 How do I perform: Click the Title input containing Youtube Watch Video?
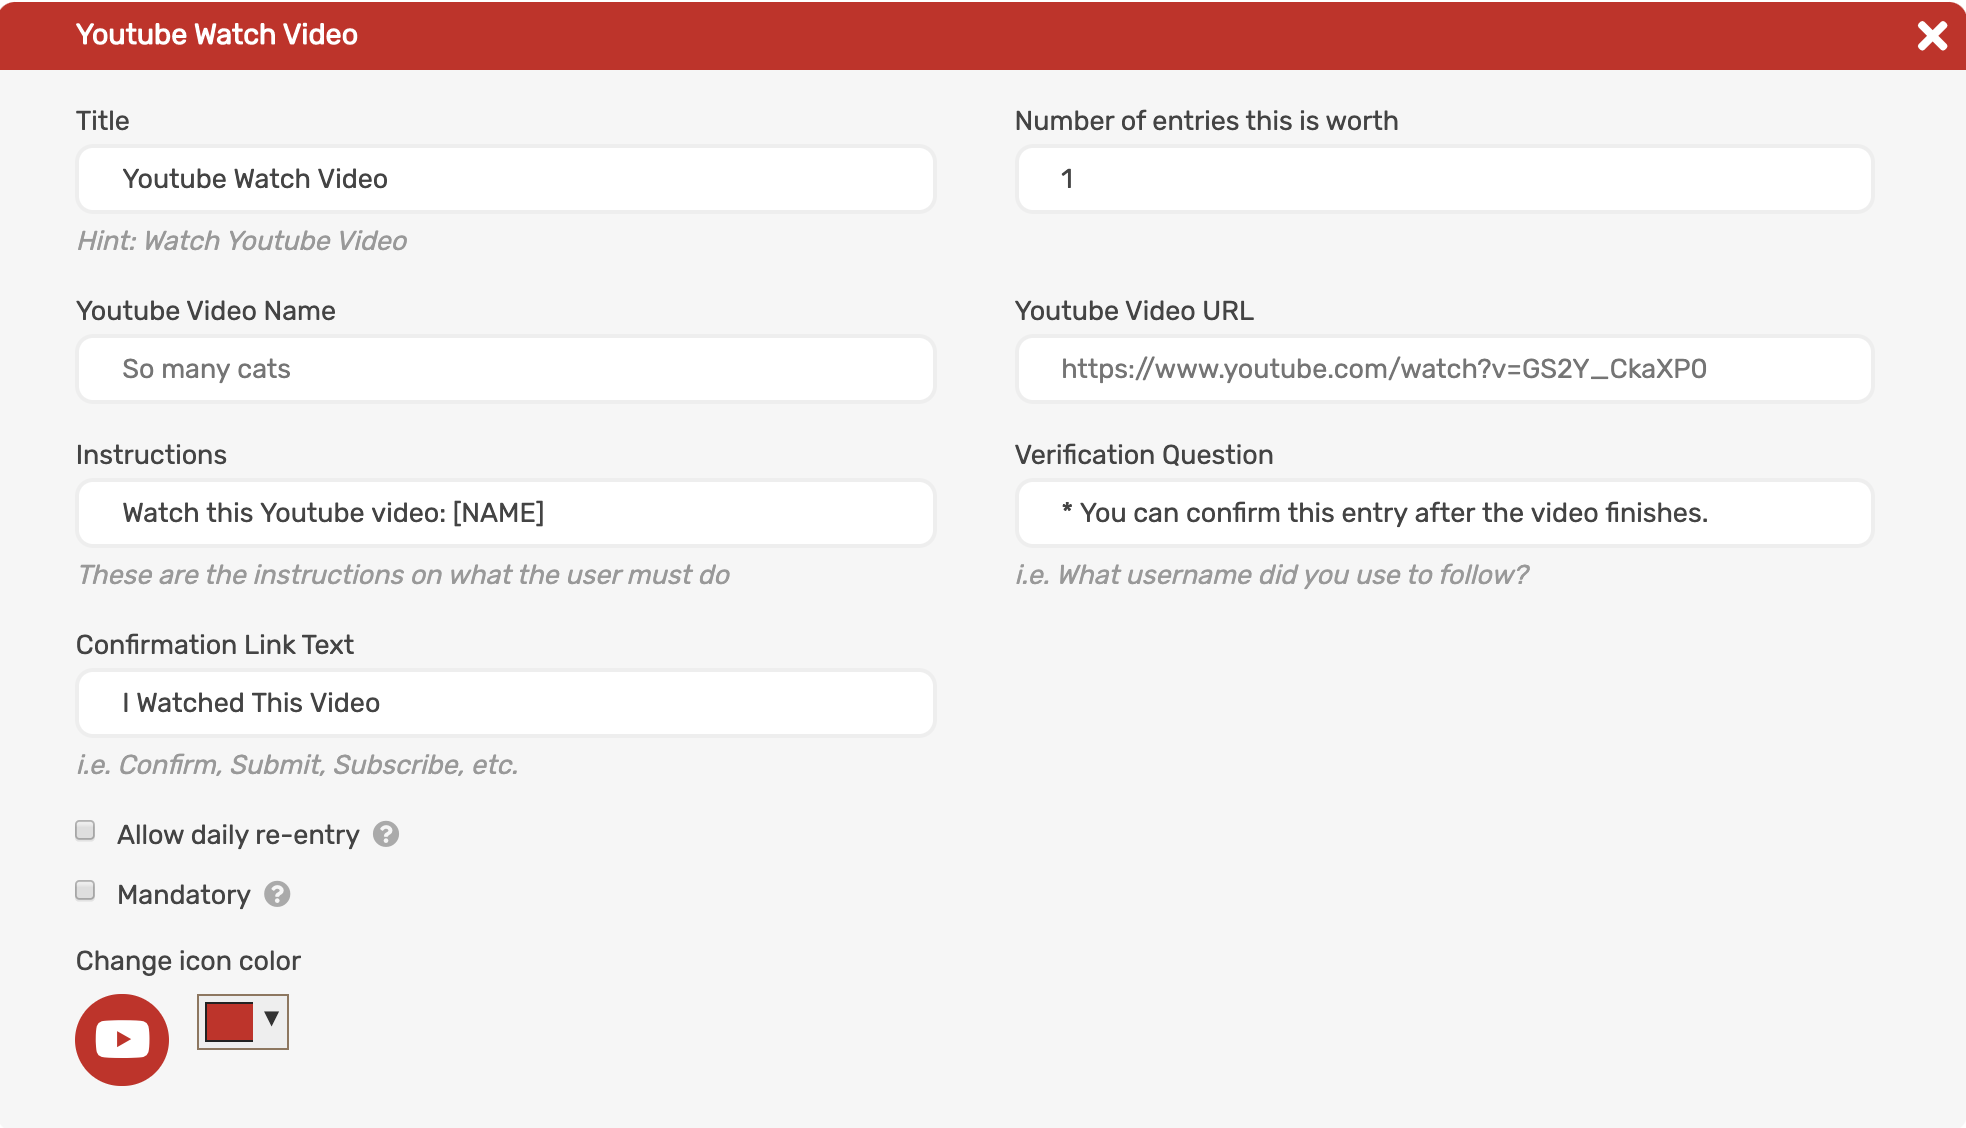504,179
